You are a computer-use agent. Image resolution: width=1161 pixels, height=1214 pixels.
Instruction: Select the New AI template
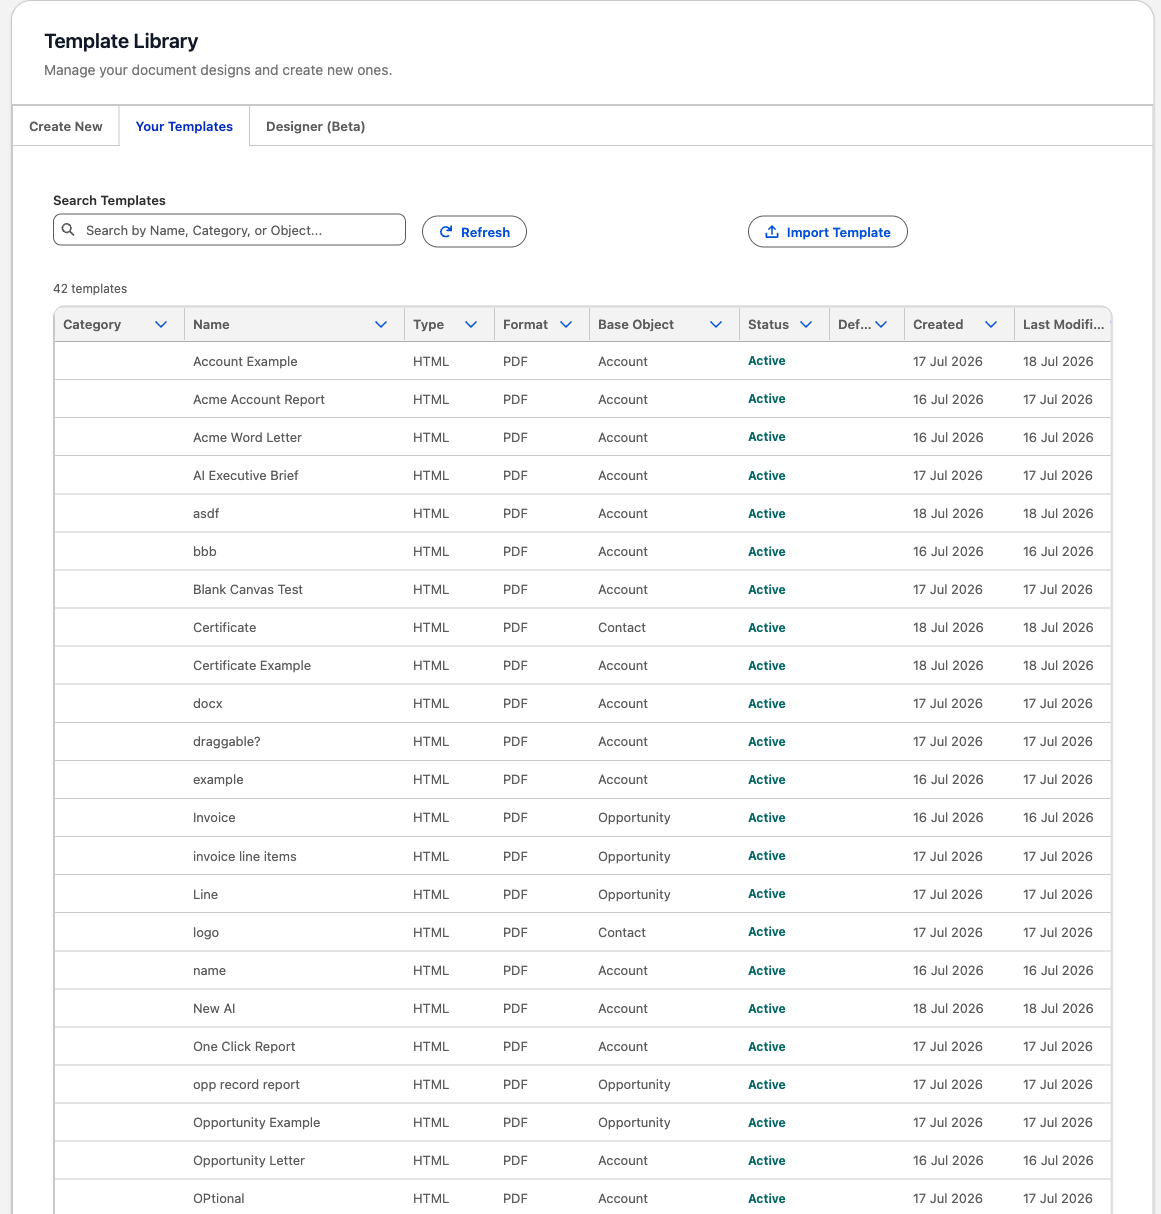214,1008
